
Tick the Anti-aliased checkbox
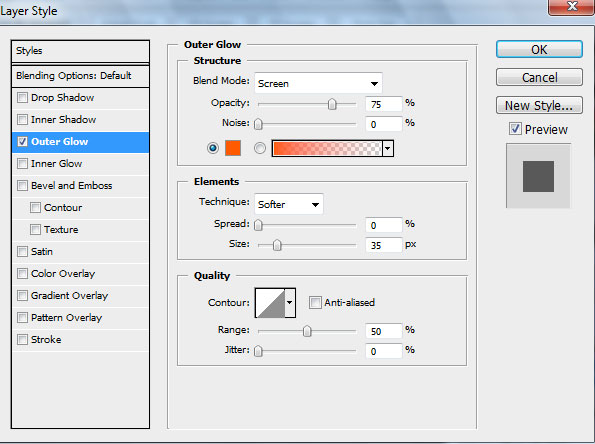pyautogui.click(x=315, y=302)
